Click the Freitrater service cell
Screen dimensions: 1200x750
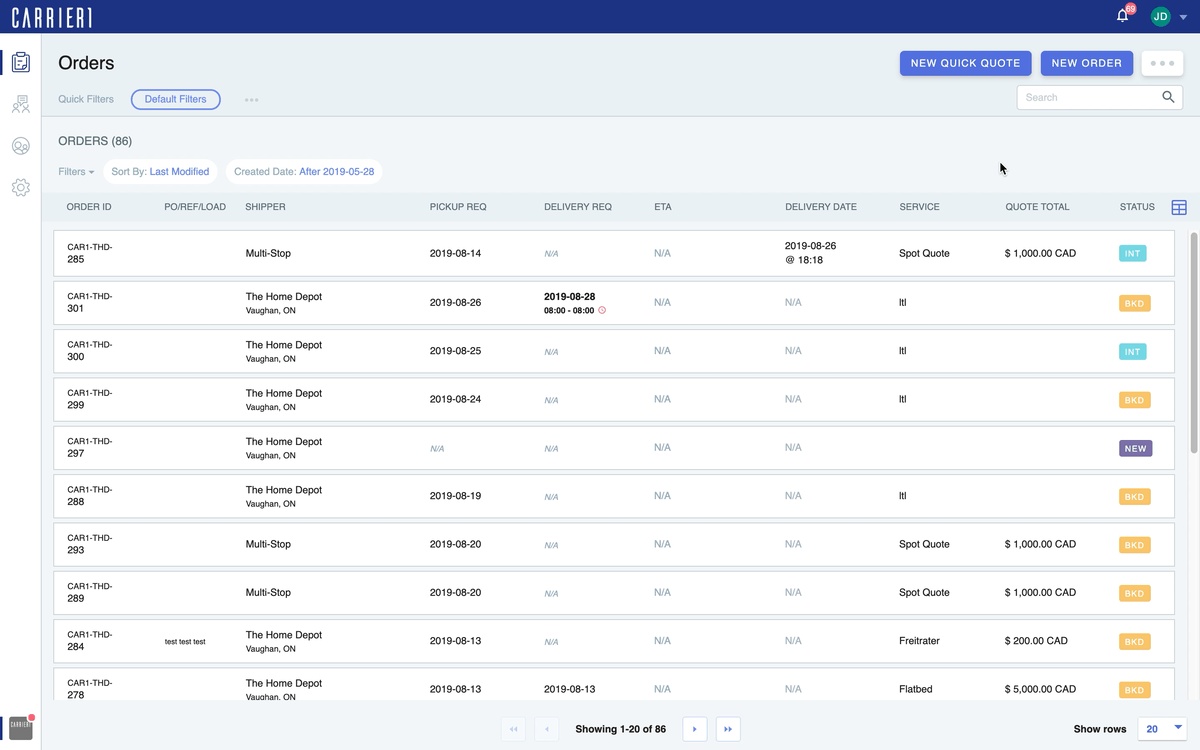(919, 641)
